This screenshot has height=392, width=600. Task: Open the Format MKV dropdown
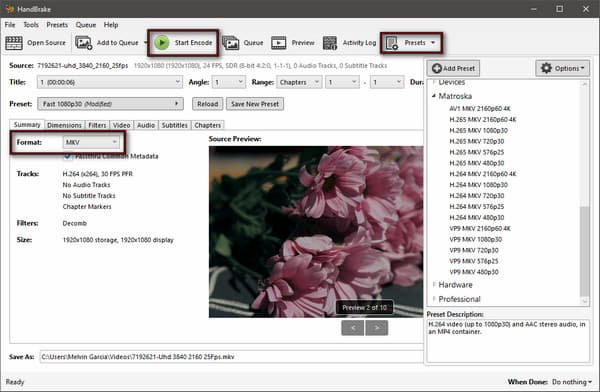(91, 142)
